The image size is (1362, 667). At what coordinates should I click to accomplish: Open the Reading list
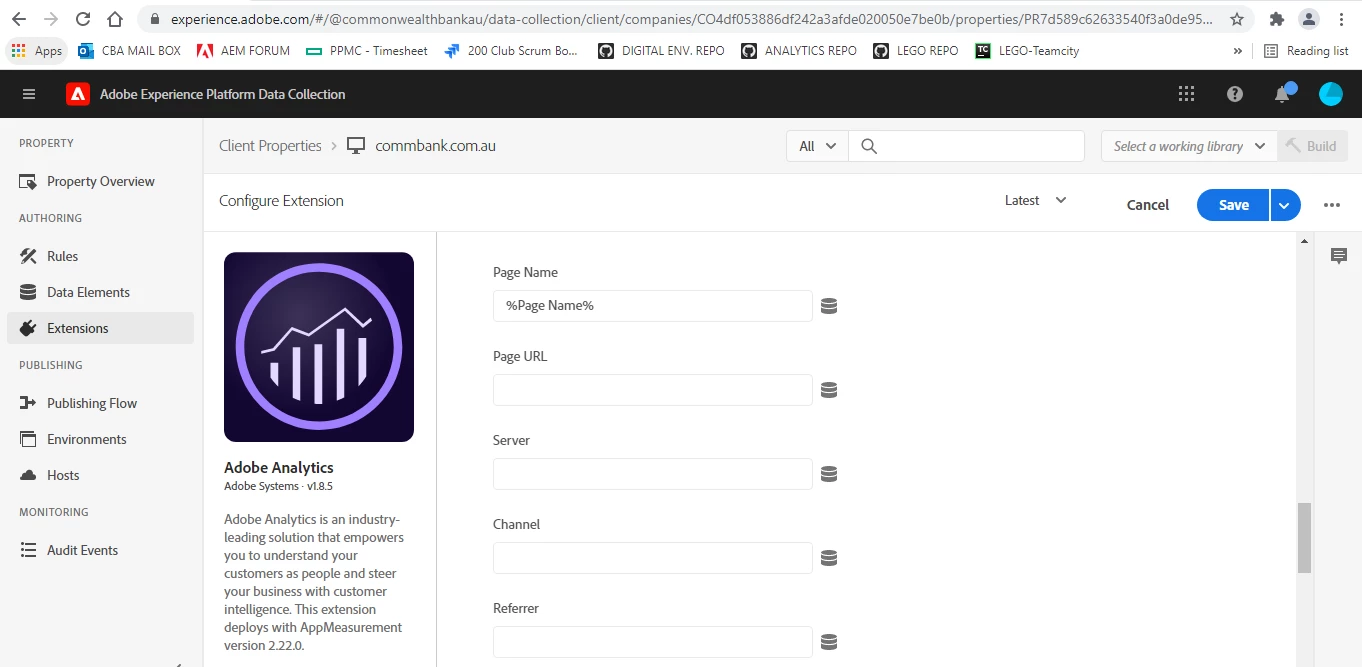tap(1306, 51)
